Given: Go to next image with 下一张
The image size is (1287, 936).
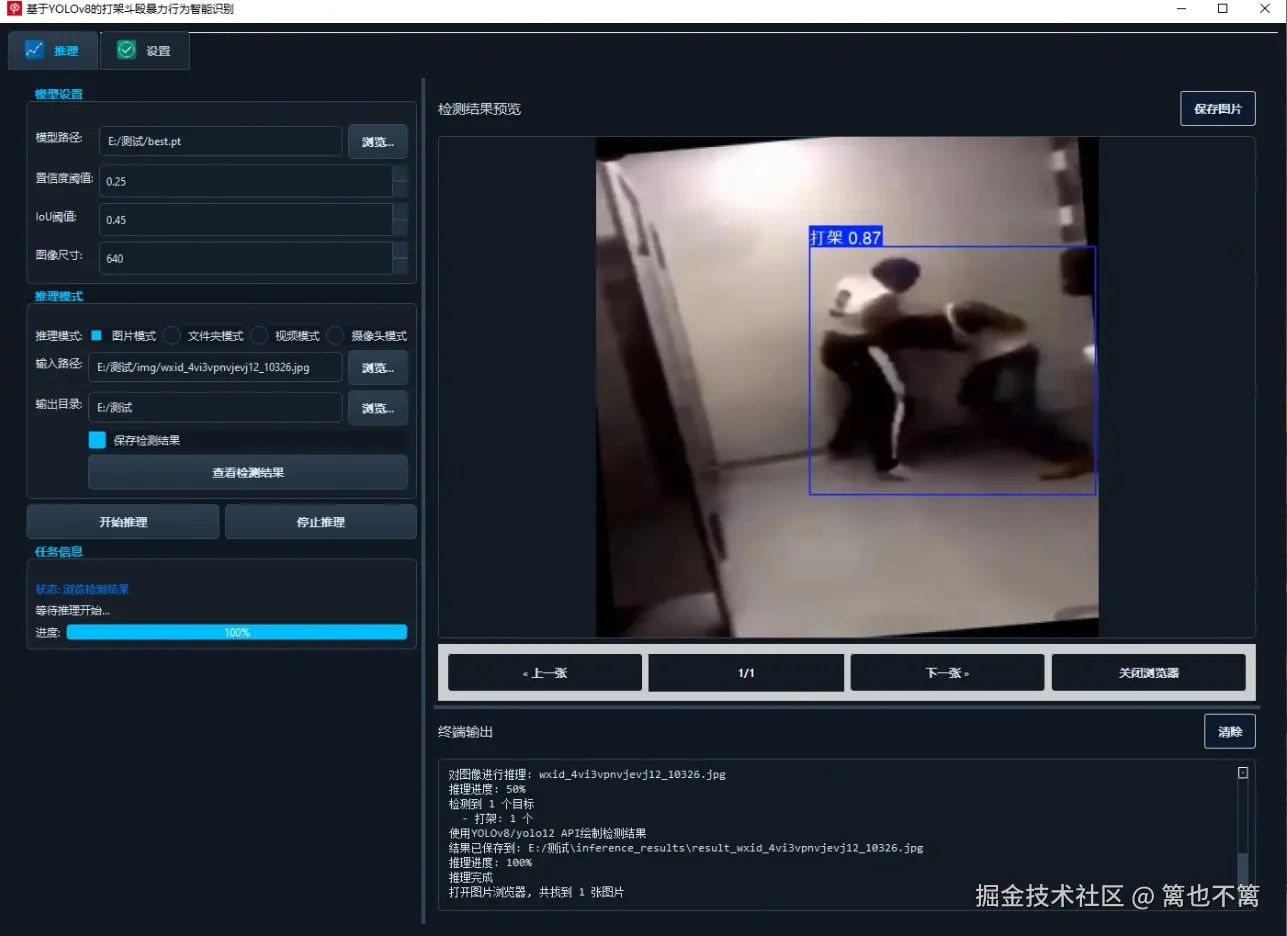Looking at the screenshot, I should pyautogui.click(x=947, y=673).
